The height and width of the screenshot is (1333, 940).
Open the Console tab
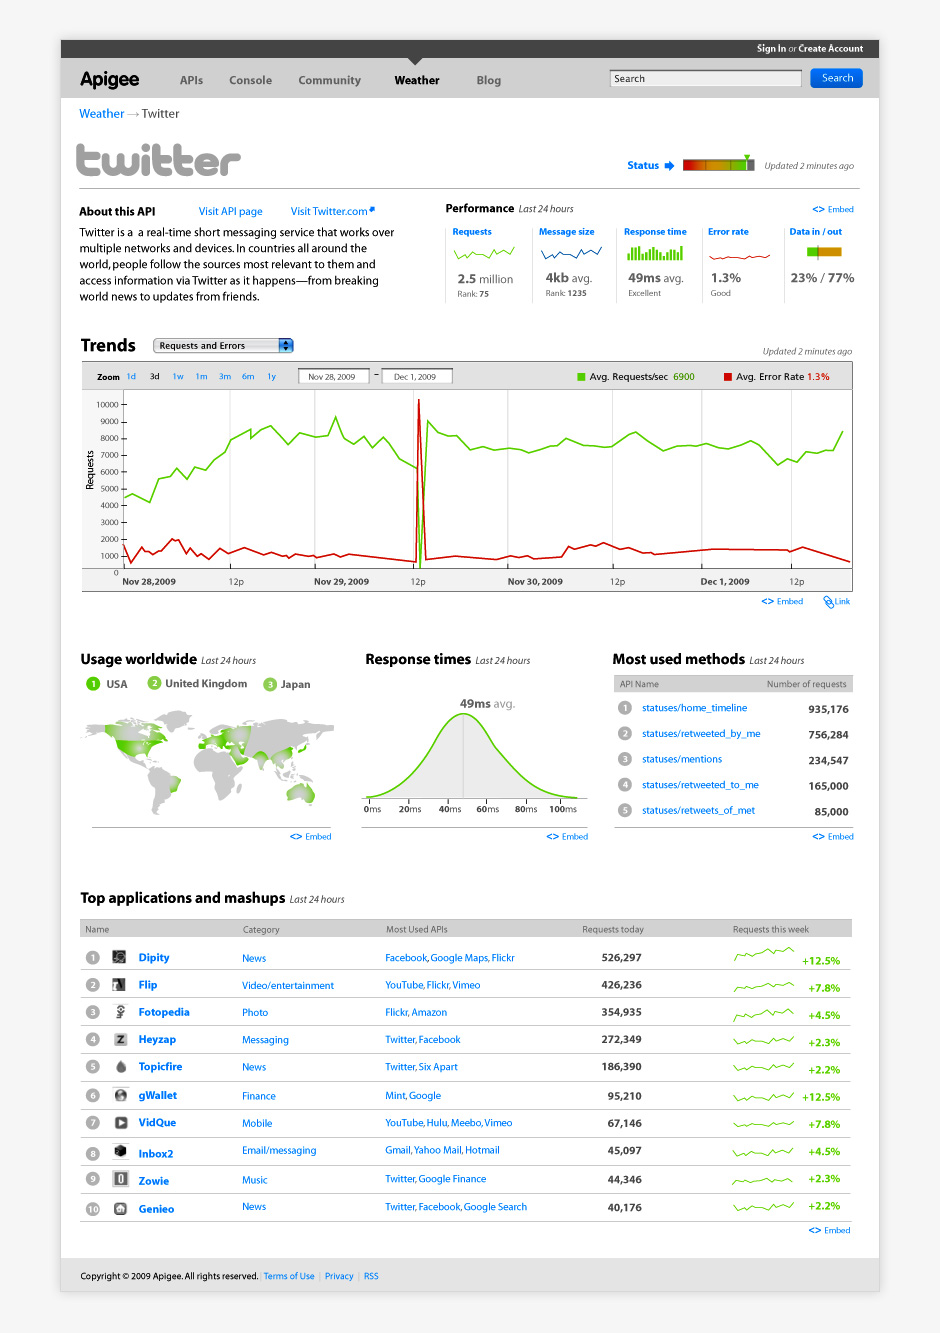click(250, 80)
